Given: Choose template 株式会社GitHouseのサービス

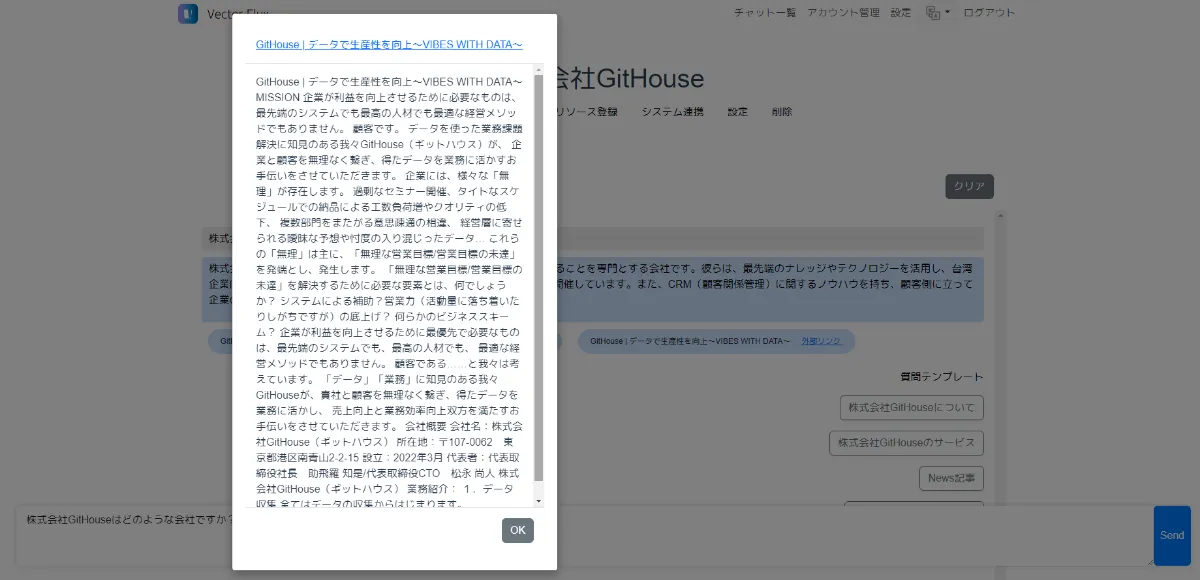Looking at the screenshot, I should point(906,443).
